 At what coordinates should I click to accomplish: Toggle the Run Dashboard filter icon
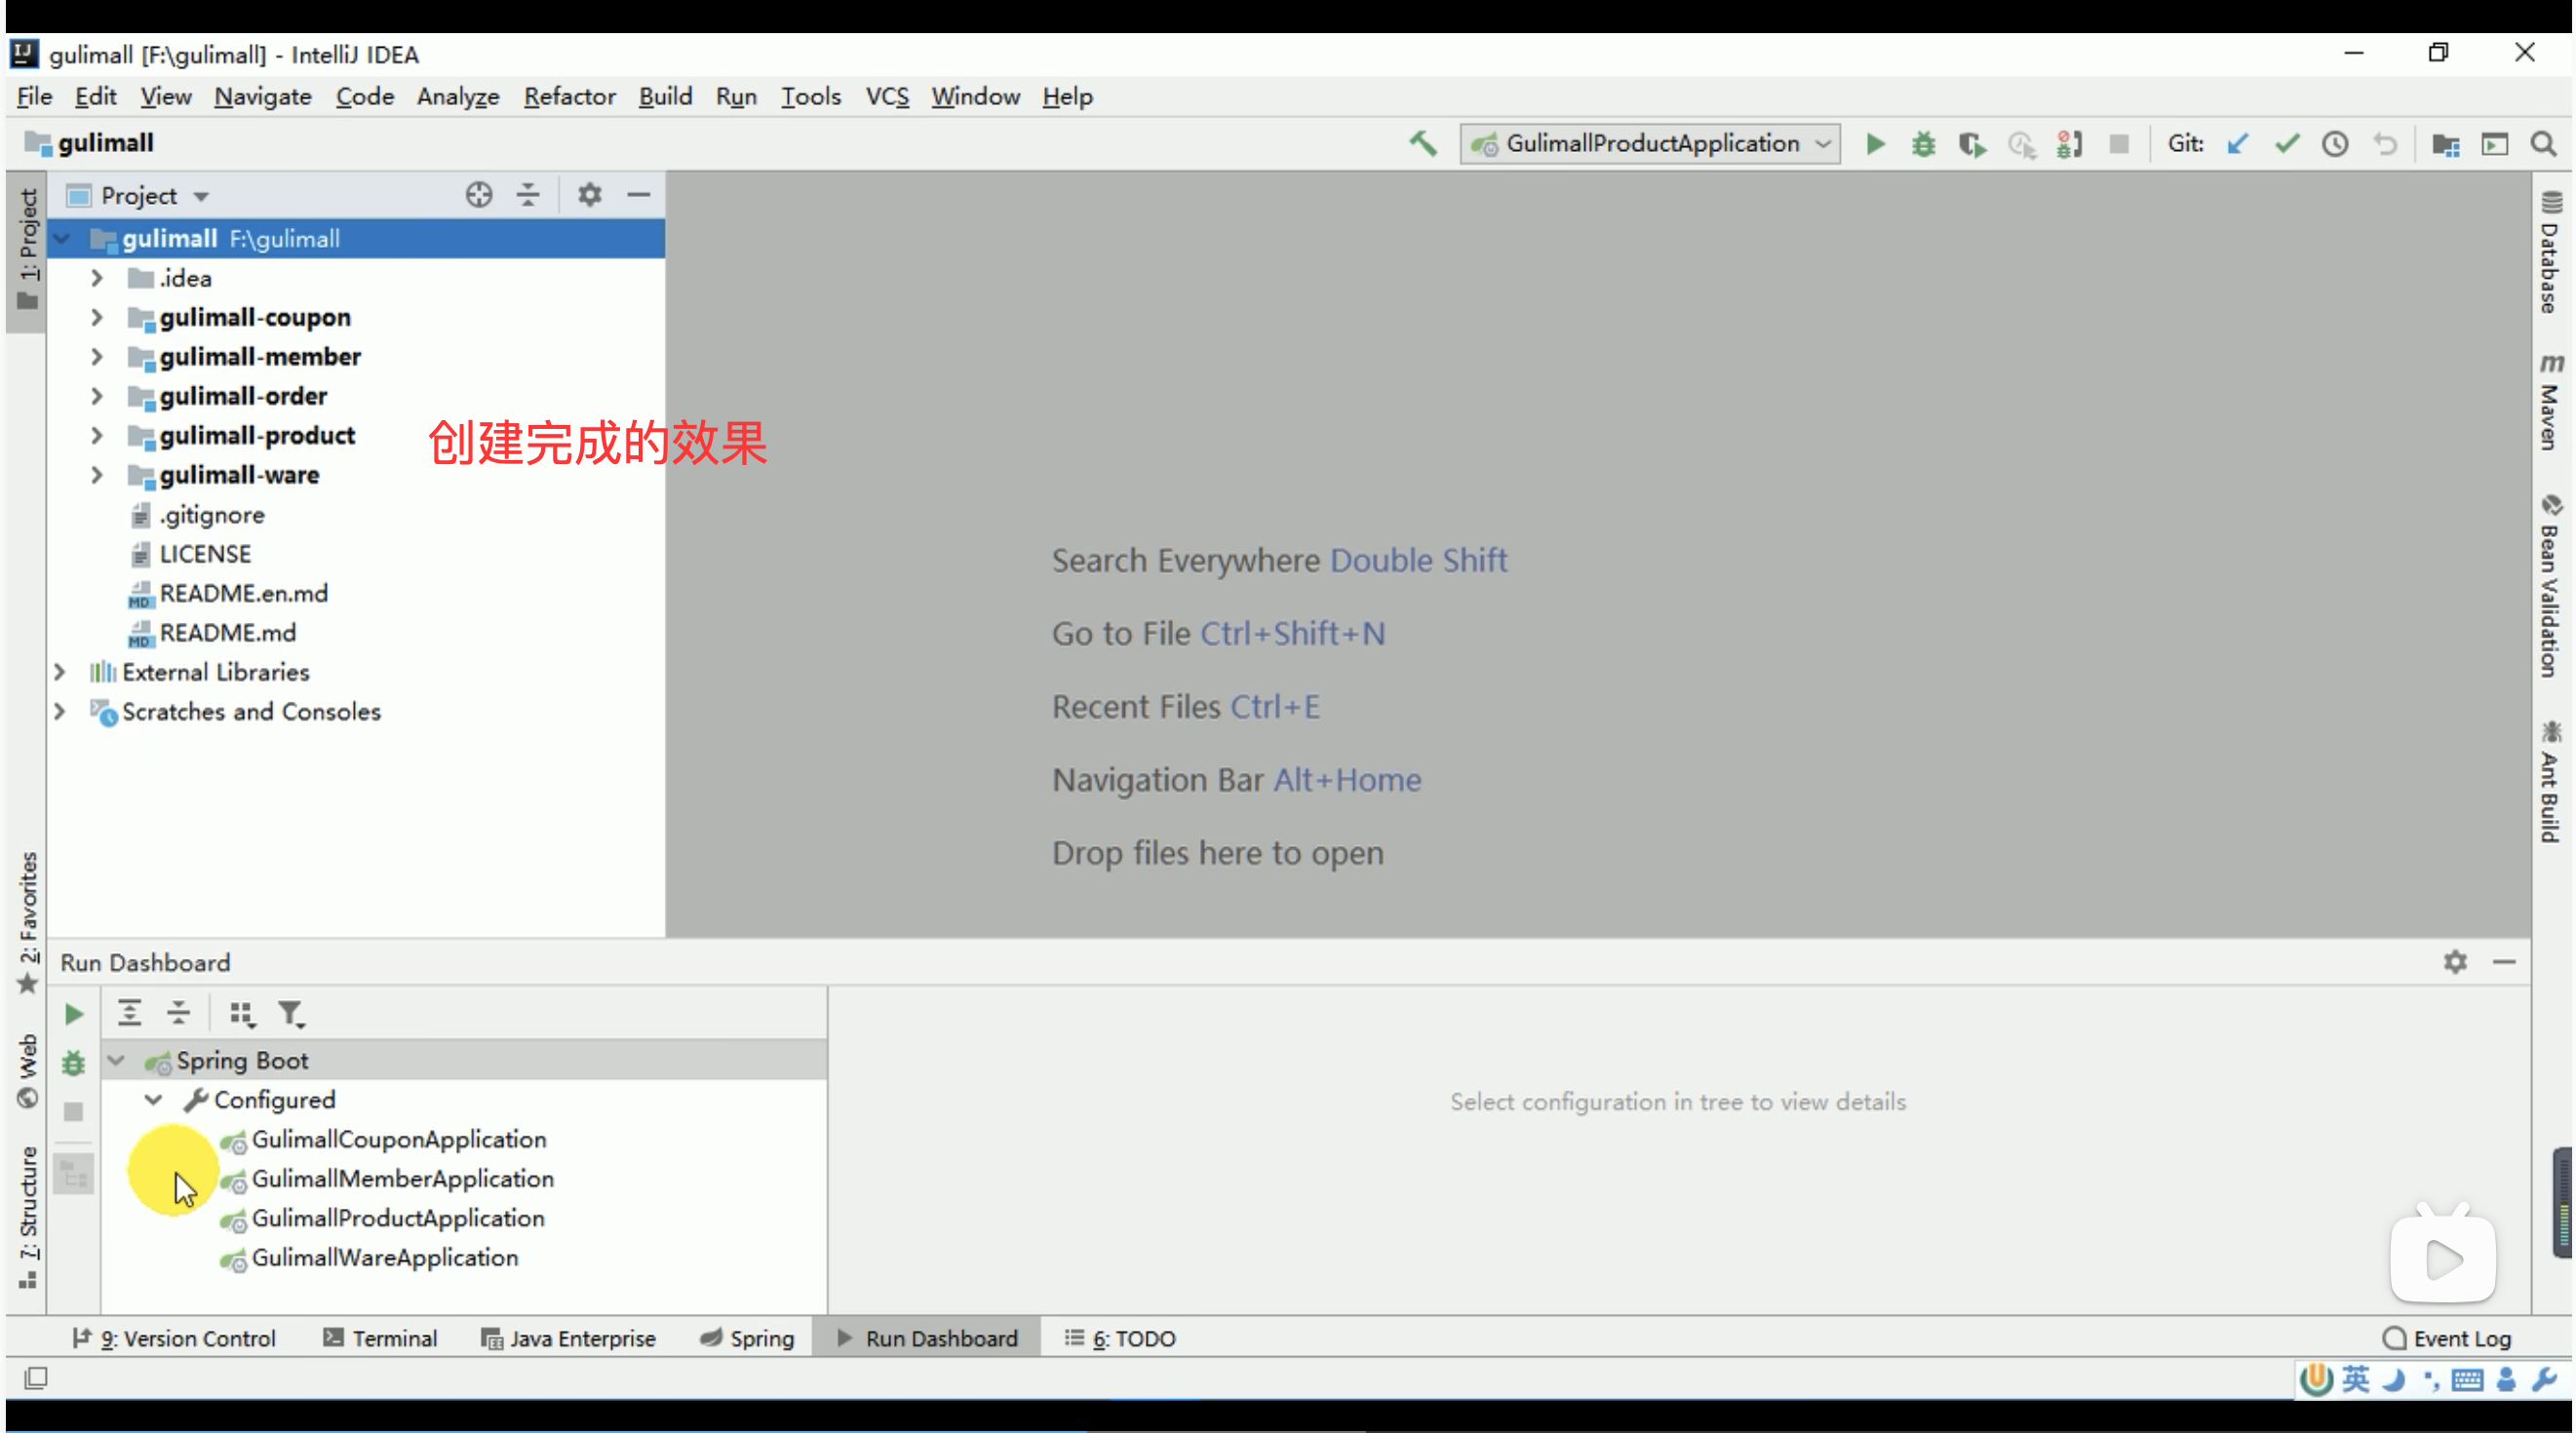(x=291, y=1014)
